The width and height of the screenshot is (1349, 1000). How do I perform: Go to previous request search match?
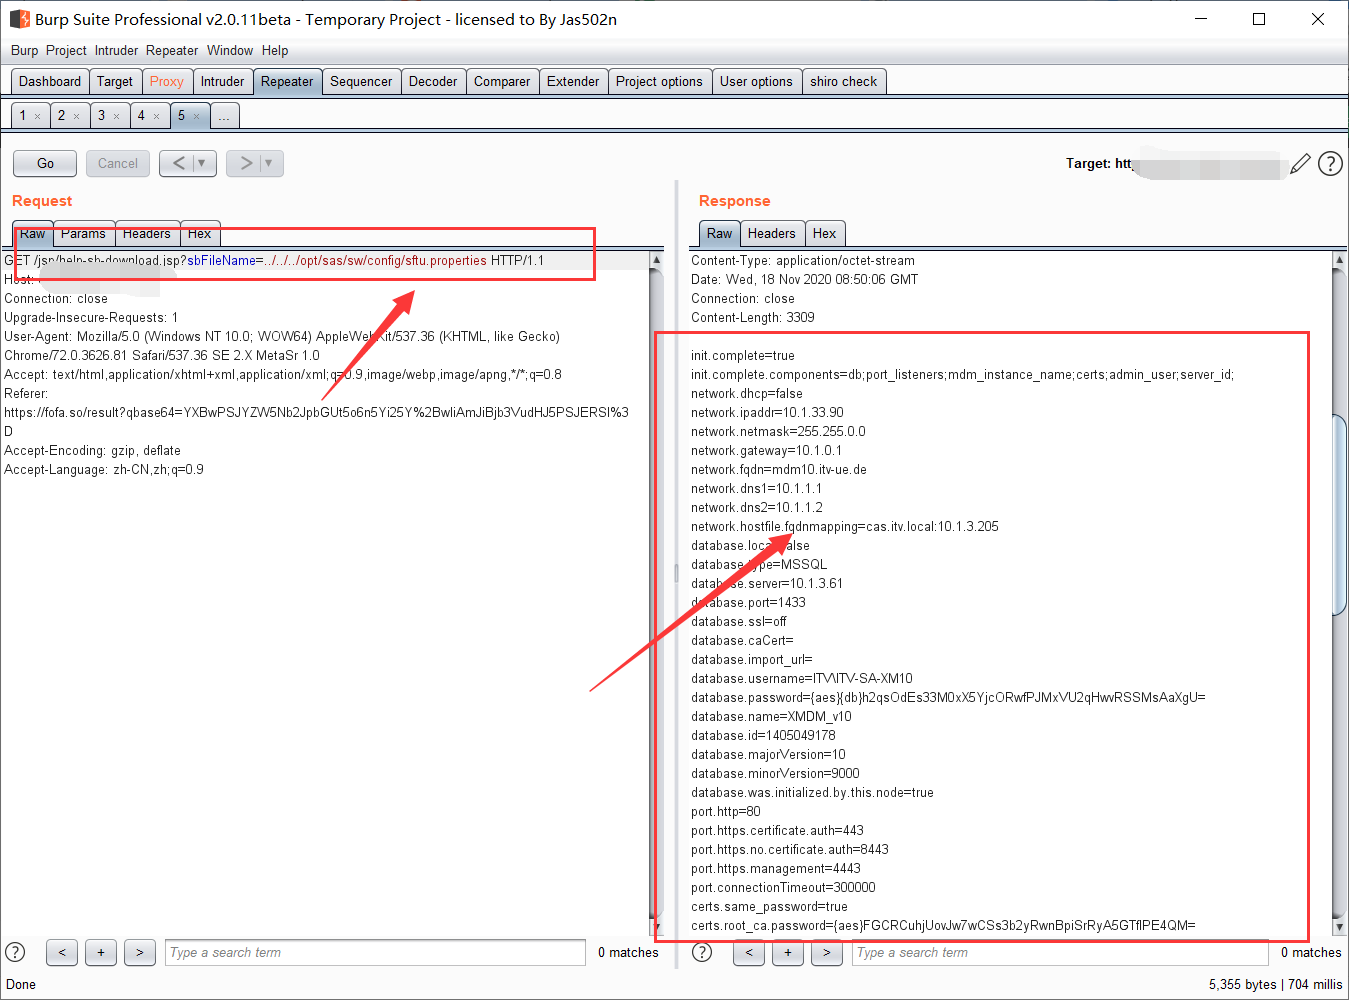[62, 952]
